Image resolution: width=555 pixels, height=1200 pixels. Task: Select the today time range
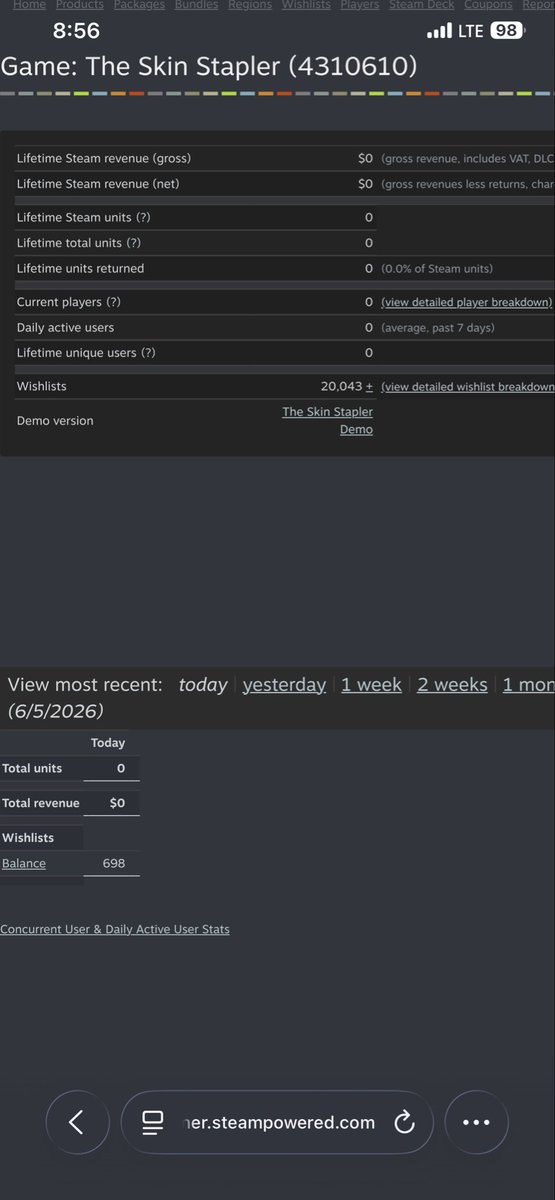[x=203, y=685]
